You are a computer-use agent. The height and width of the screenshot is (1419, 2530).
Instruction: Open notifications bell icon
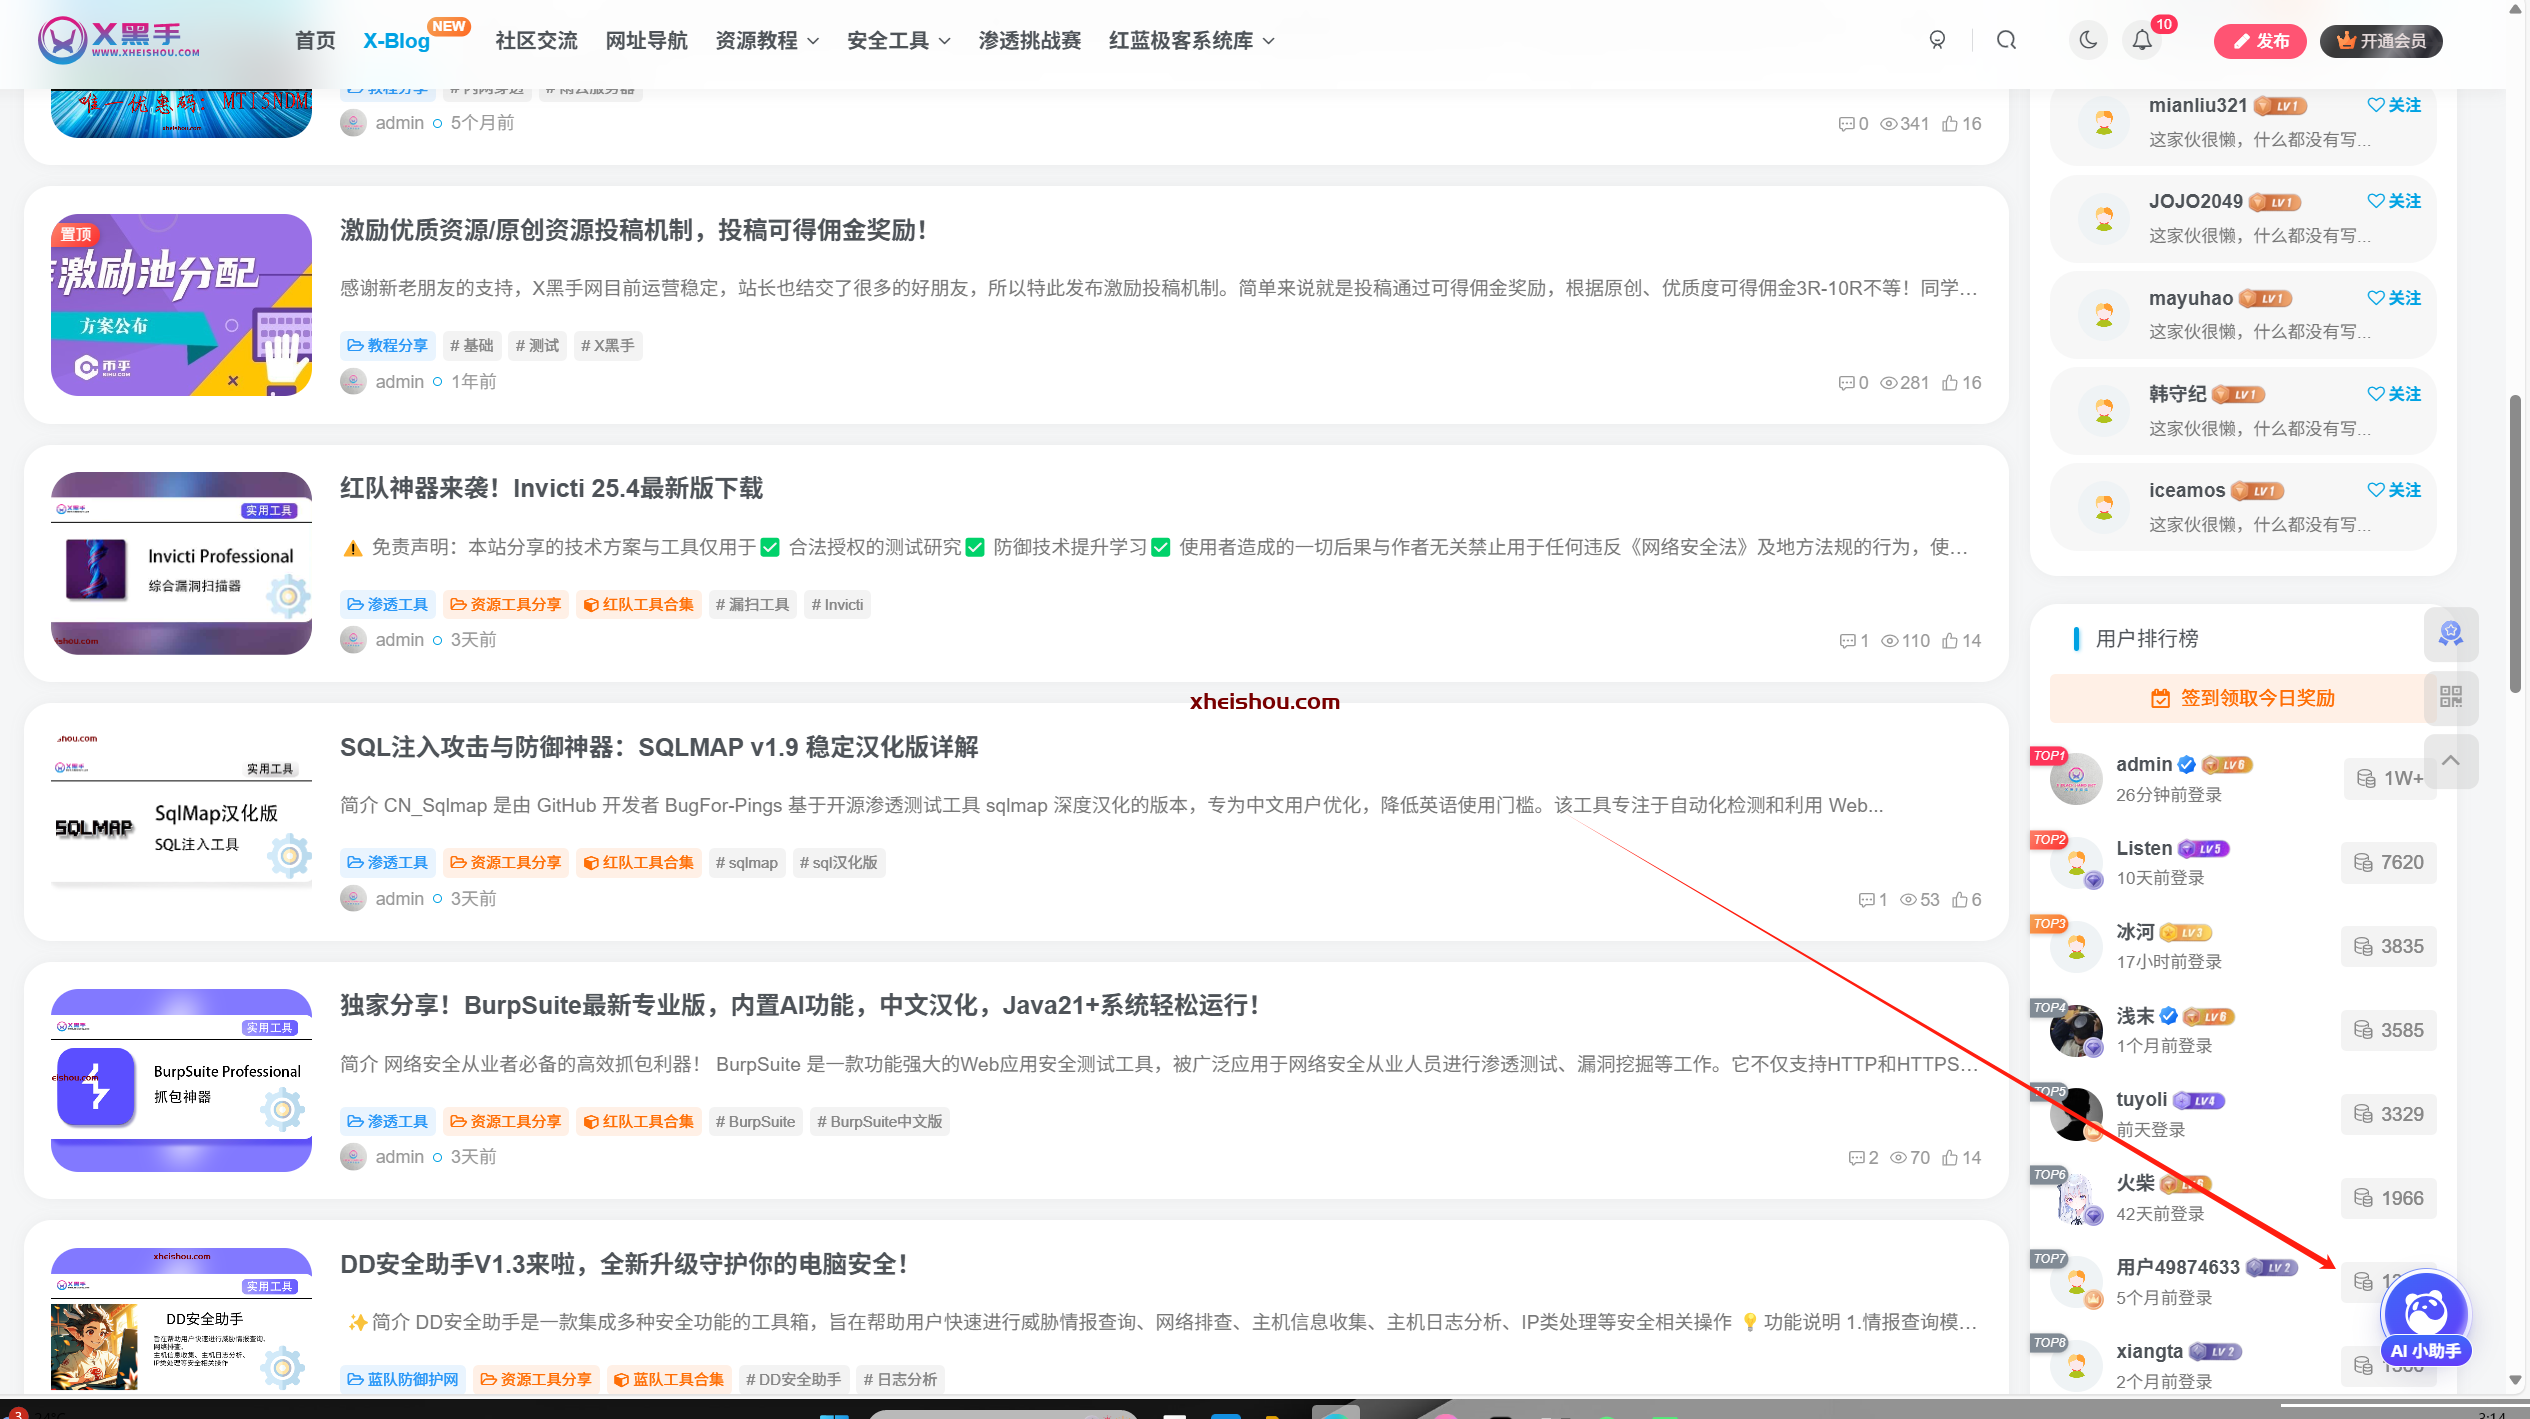(x=2141, y=40)
